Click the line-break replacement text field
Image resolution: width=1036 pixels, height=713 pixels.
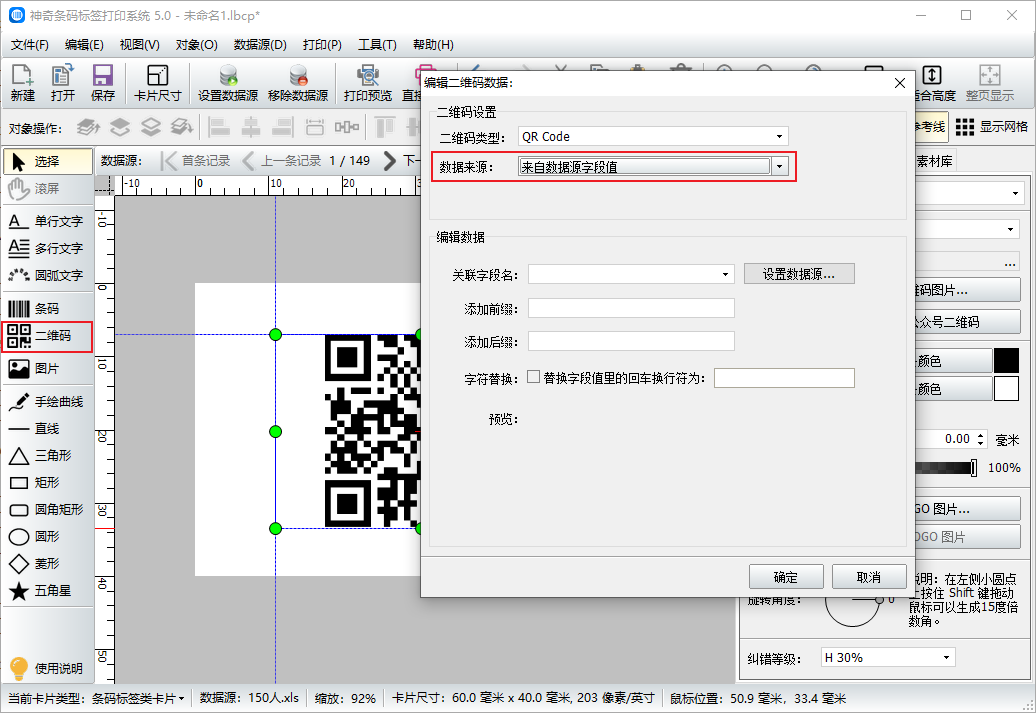(x=784, y=378)
